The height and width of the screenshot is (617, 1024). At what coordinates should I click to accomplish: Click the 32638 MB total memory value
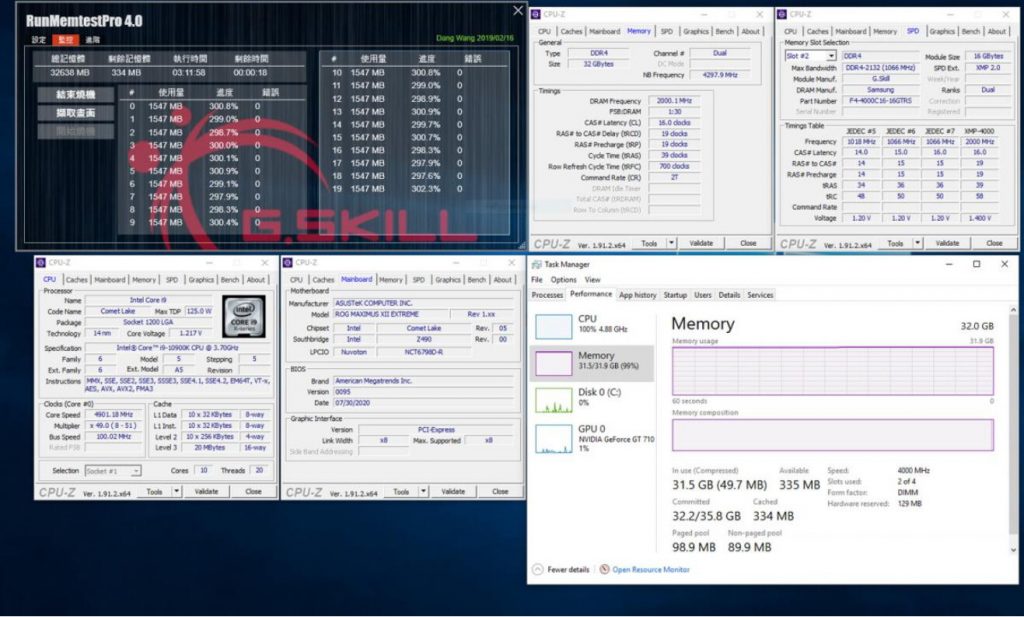click(70, 72)
